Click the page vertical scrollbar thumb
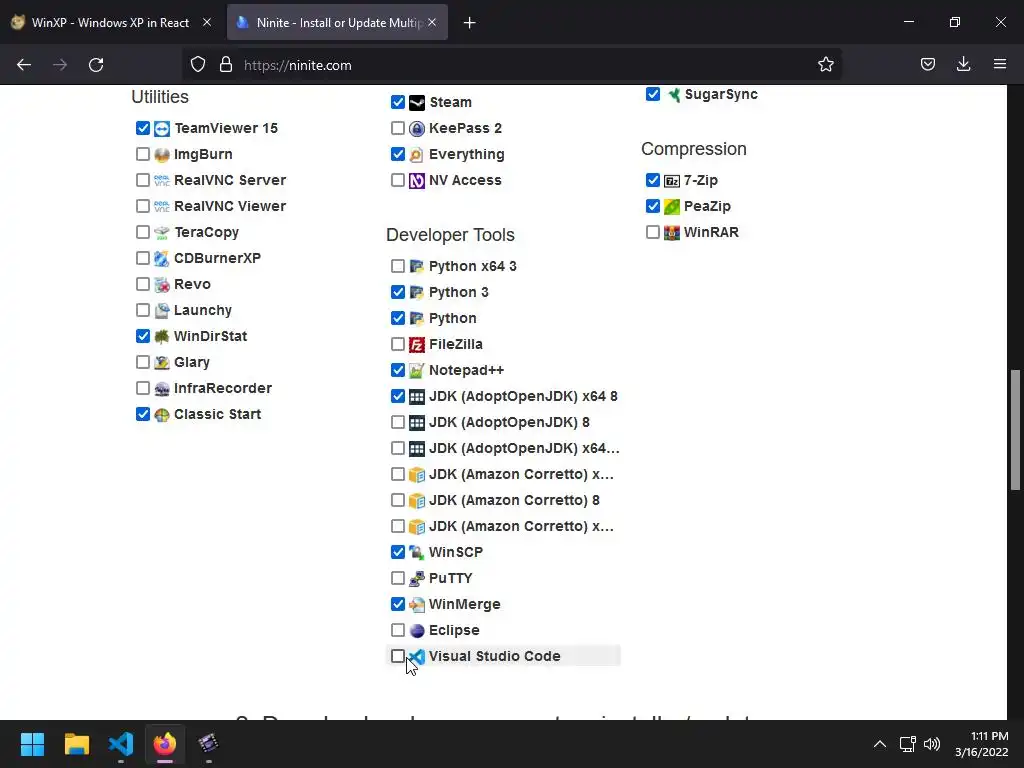 pyautogui.click(x=1016, y=430)
